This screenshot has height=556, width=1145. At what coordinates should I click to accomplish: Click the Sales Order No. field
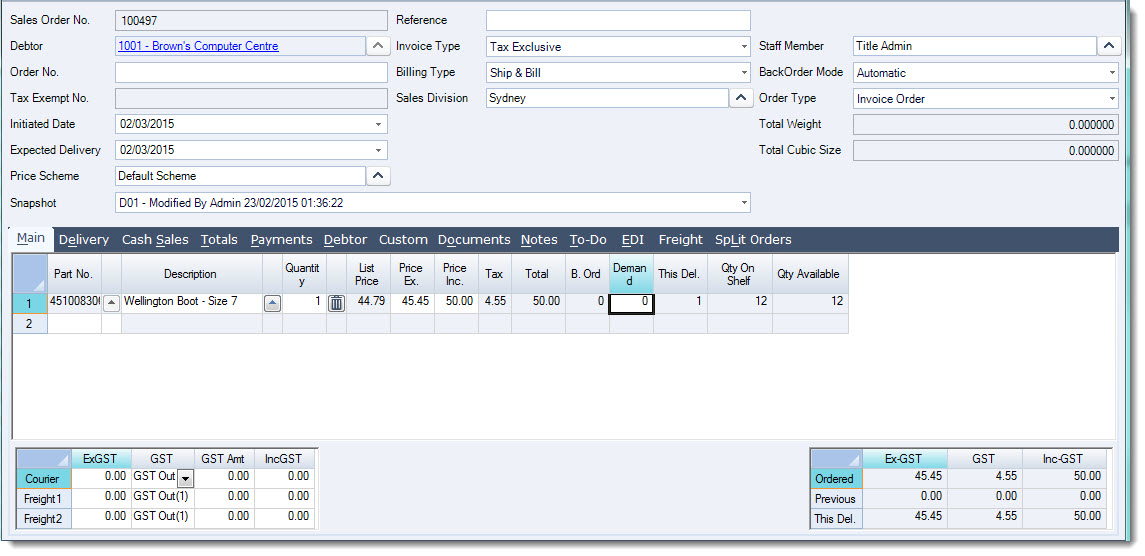tap(251, 20)
